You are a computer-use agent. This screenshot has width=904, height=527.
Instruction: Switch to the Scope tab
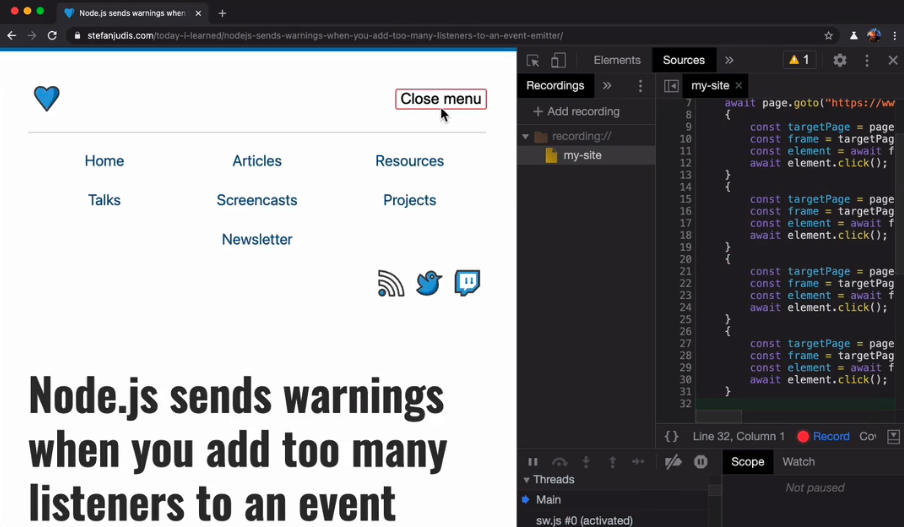tap(748, 462)
